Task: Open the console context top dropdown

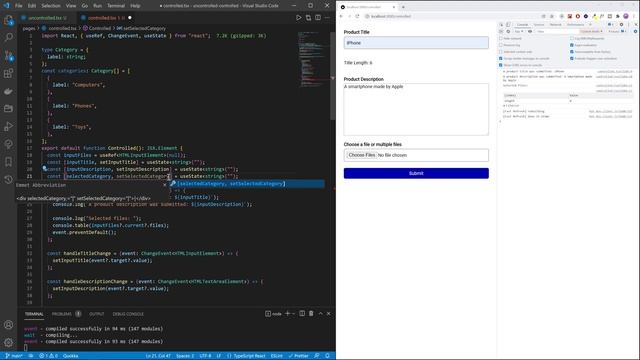Action: [x=518, y=31]
